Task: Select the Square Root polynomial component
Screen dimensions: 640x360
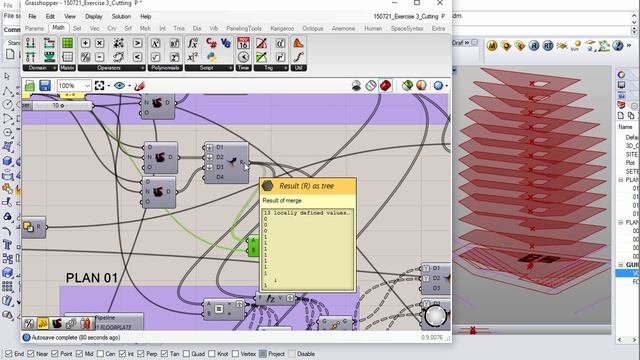Action: [x=155, y=57]
